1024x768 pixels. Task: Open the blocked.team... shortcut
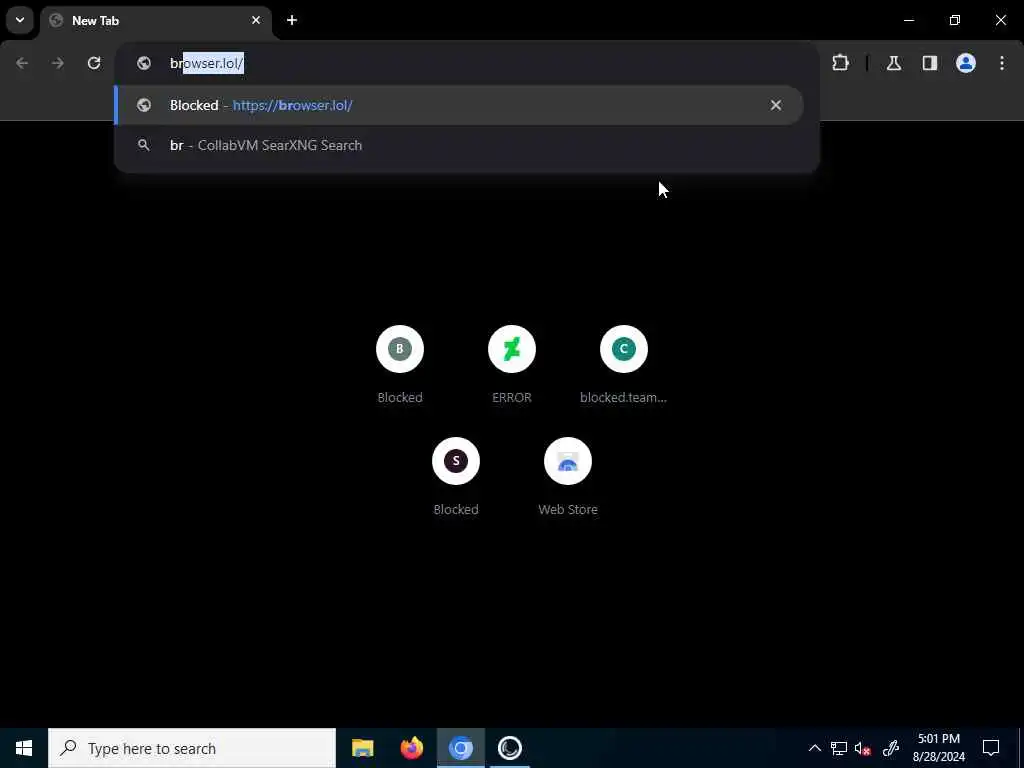click(624, 364)
